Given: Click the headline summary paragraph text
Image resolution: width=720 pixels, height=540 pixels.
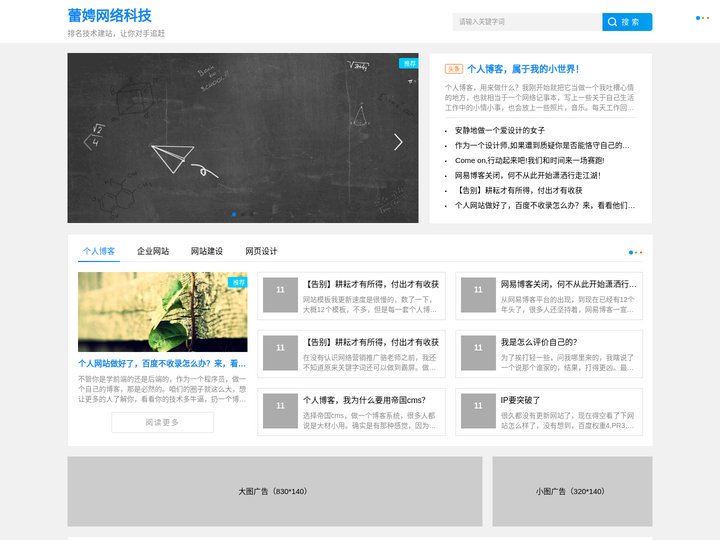Looking at the screenshot, I should pyautogui.click(x=540, y=97).
